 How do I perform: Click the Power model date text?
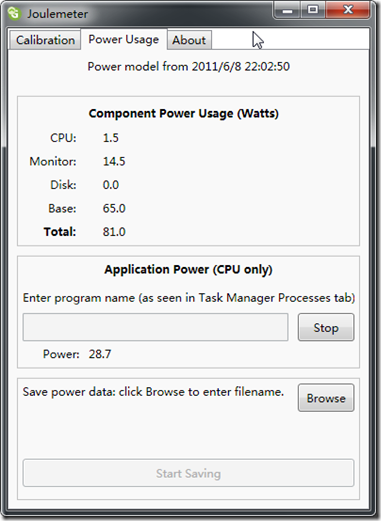click(x=188, y=67)
